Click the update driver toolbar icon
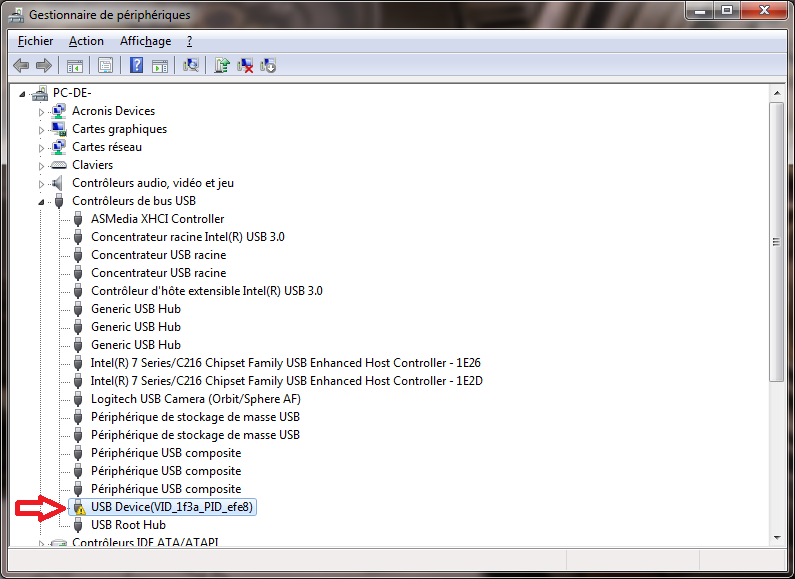 tap(222, 65)
